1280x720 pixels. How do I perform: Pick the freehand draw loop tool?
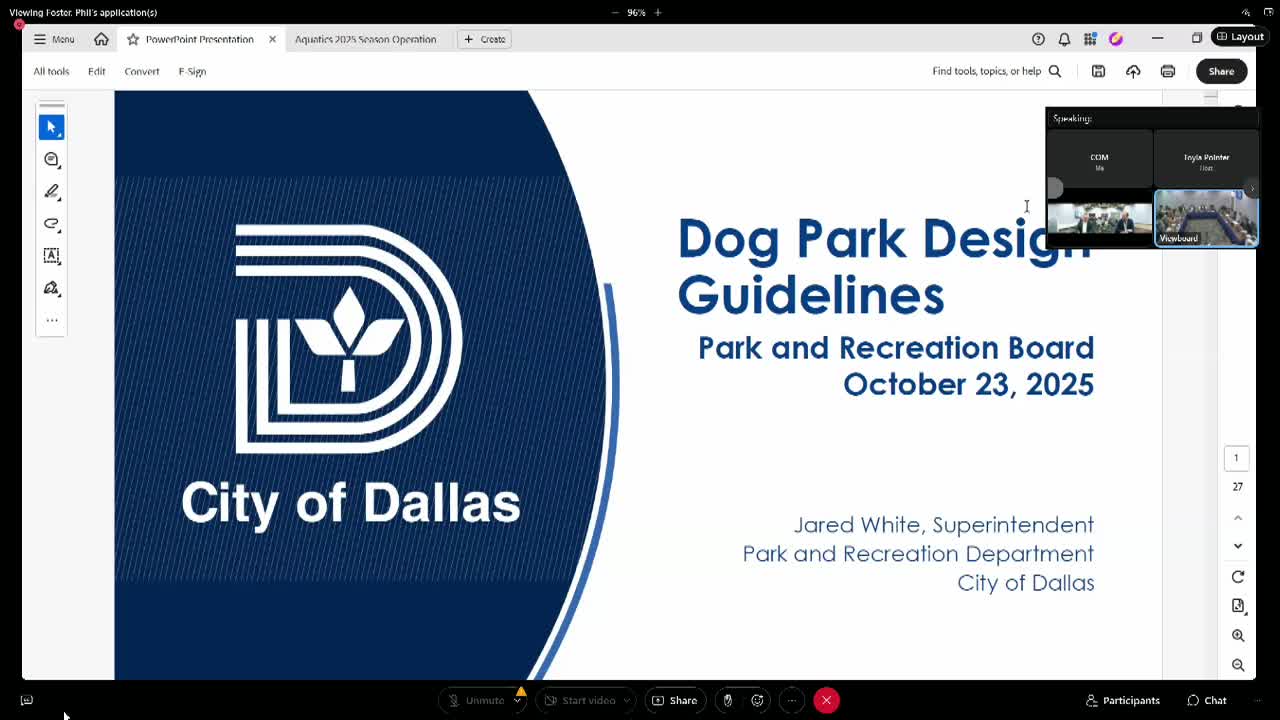pos(51,223)
